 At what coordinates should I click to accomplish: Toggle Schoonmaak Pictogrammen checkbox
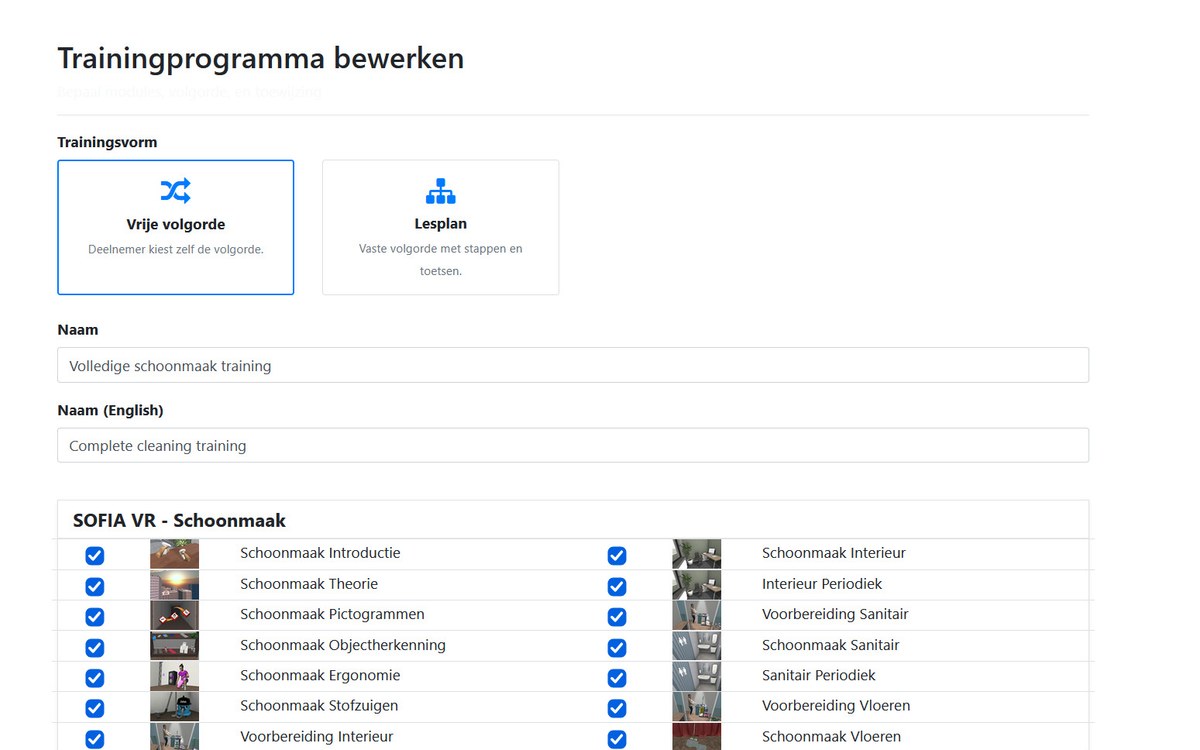tap(94, 616)
